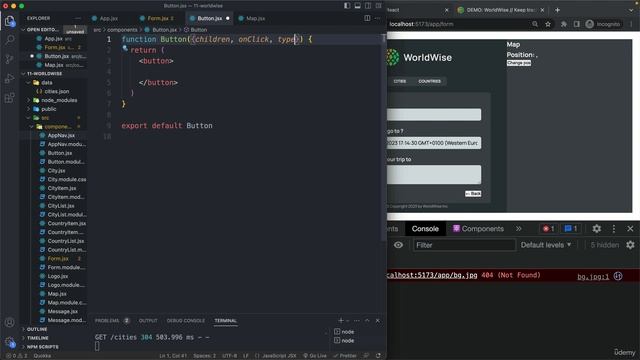Close the terminal panel
The height and width of the screenshot is (360, 640).
(x=378, y=321)
